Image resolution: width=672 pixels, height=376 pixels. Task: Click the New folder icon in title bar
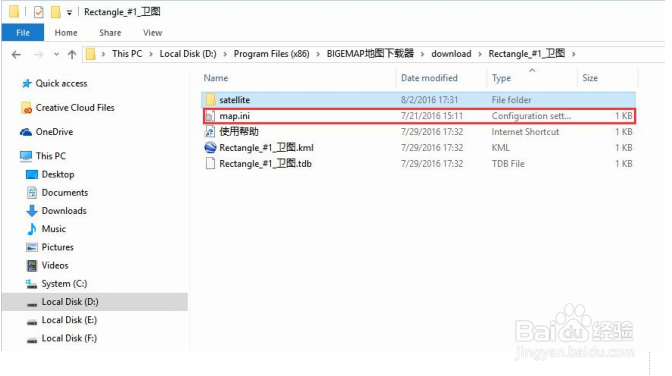(55, 12)
